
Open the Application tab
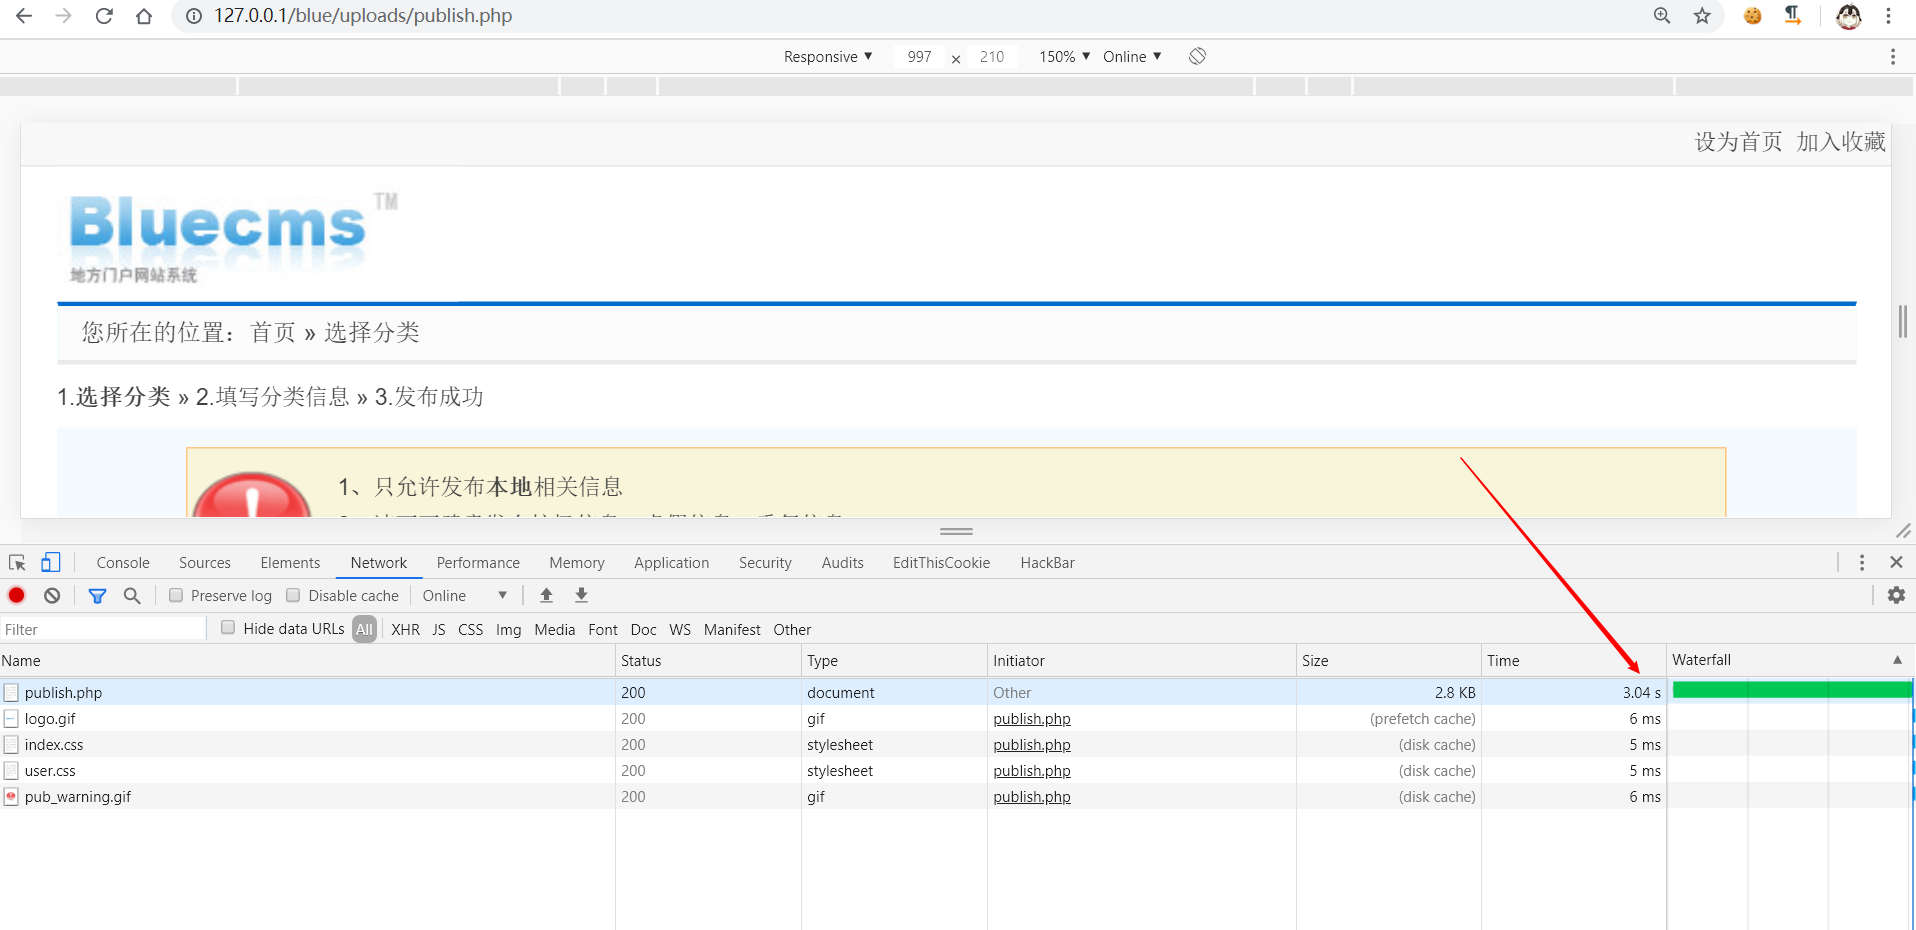tap(671, 563)
